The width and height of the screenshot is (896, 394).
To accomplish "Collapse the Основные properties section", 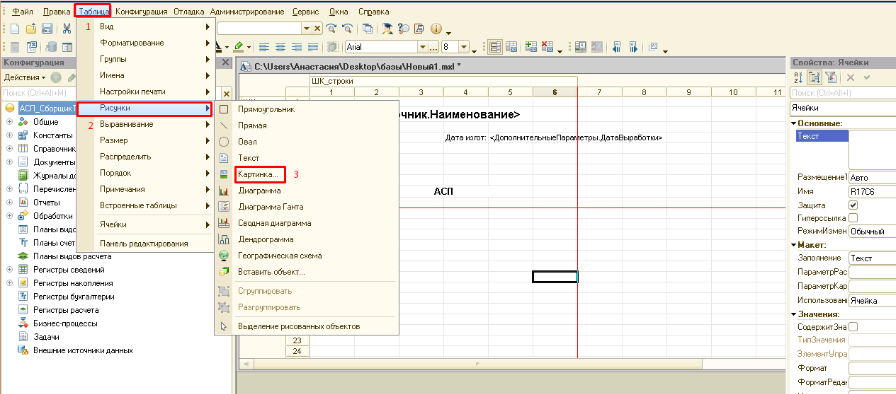I will (794, 123).
